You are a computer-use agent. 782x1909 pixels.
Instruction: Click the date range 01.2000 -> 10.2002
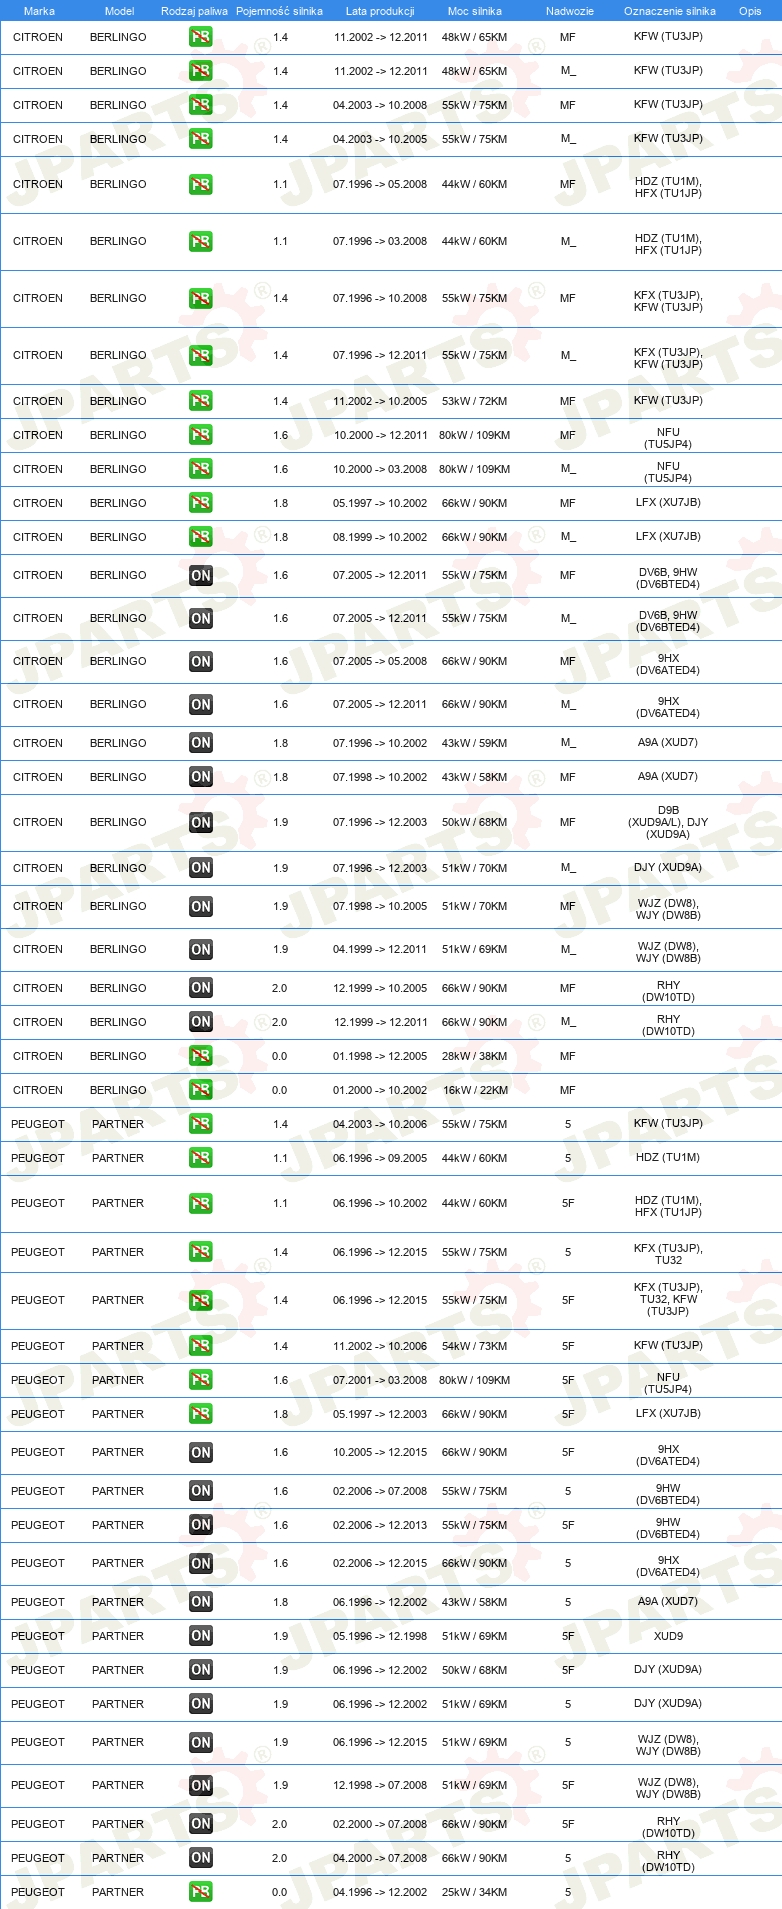click(380, 1090)
